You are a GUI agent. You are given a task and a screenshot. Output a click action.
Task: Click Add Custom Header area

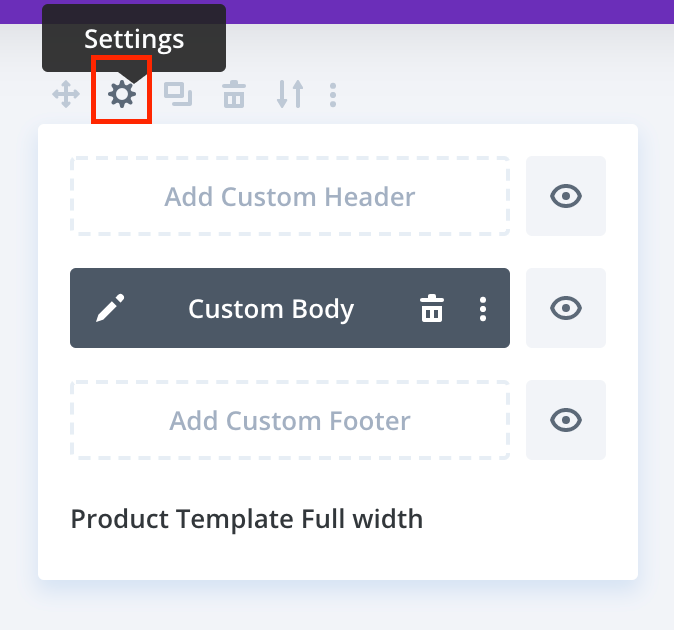(x=290, y=196)
